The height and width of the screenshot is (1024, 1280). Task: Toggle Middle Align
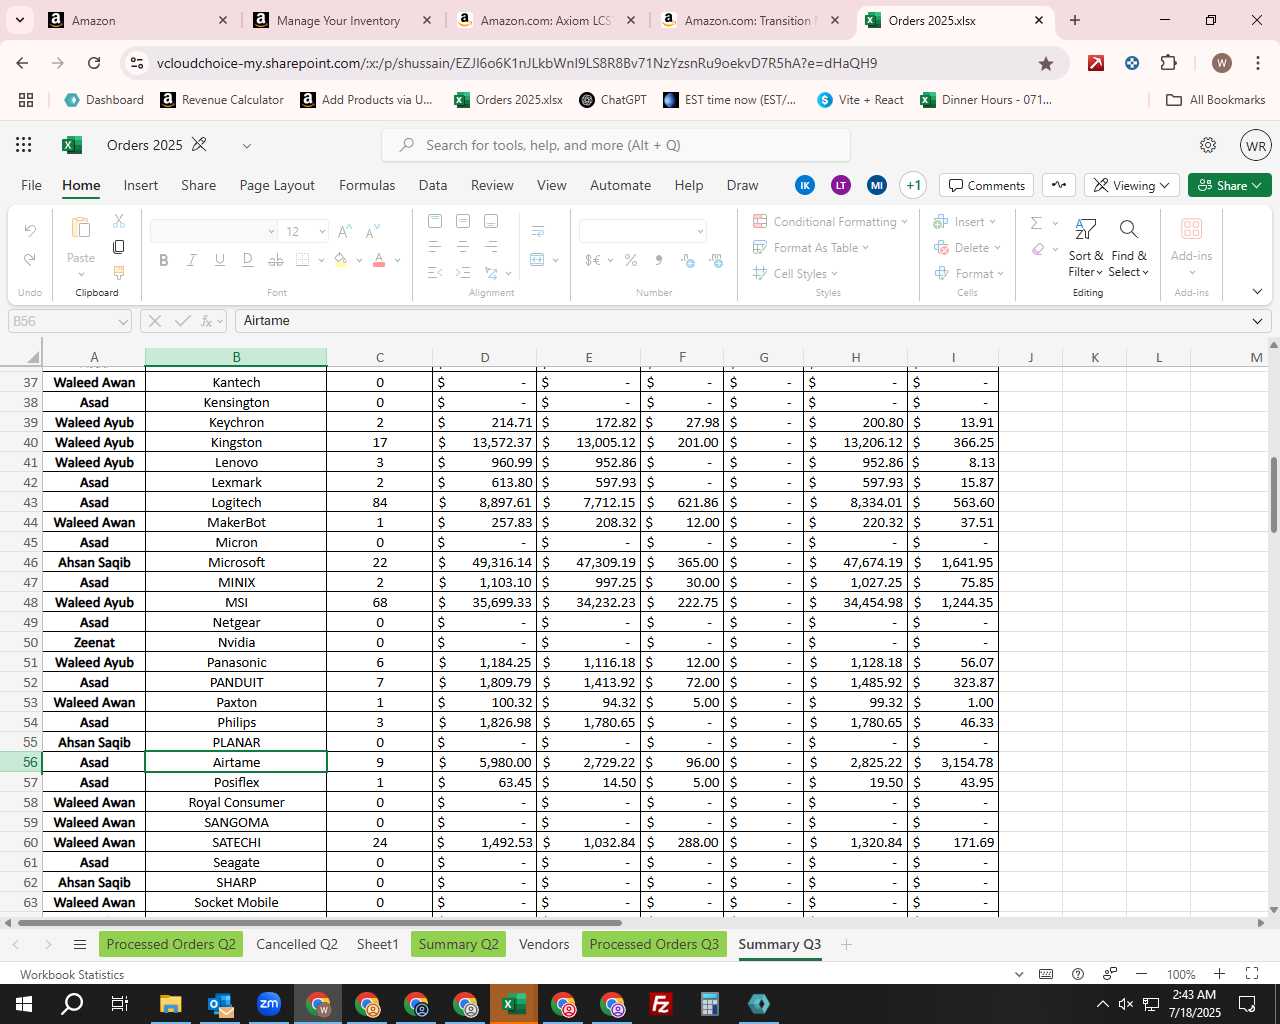(x=462, y=221)
